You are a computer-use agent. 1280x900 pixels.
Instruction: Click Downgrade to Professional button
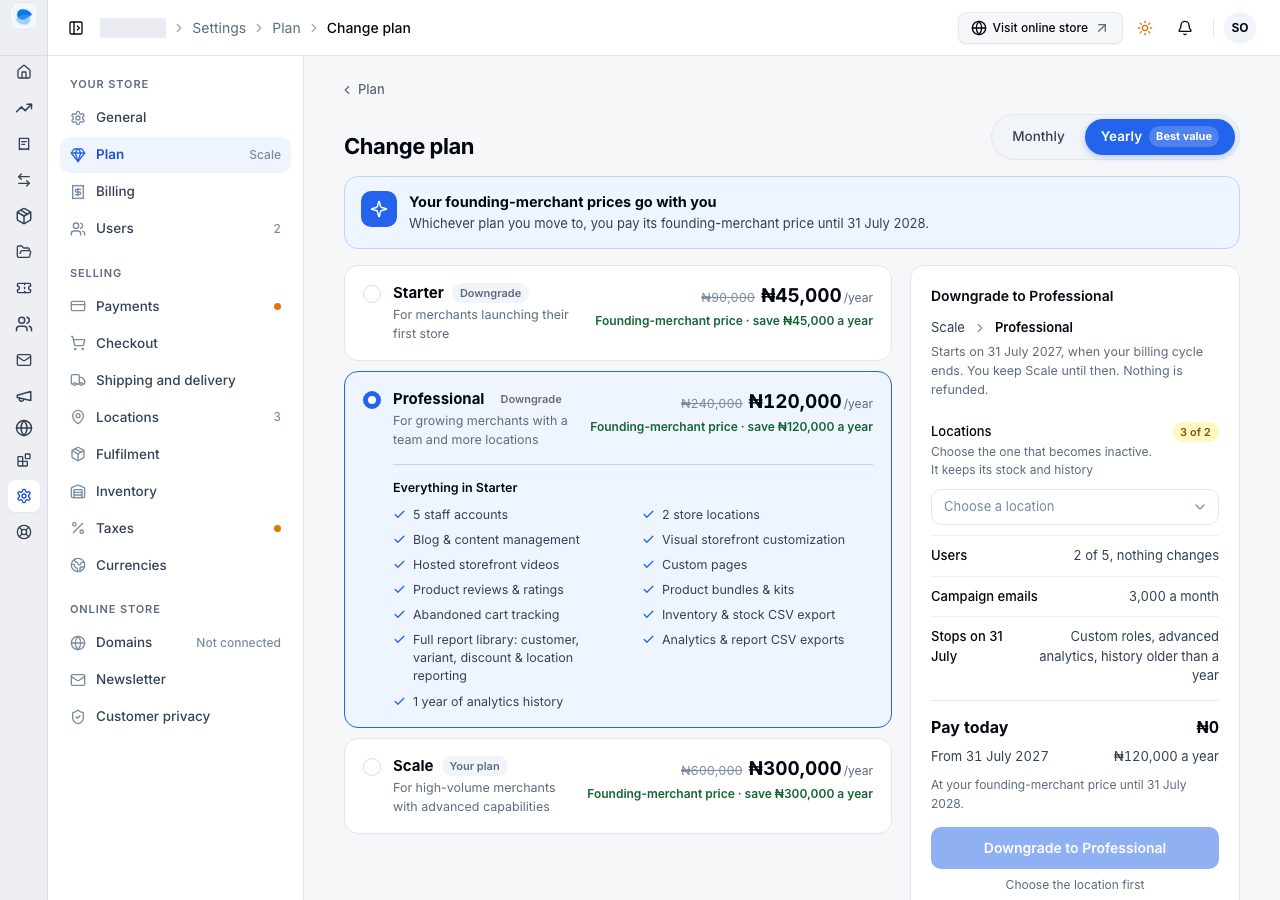pos(1075,848)
